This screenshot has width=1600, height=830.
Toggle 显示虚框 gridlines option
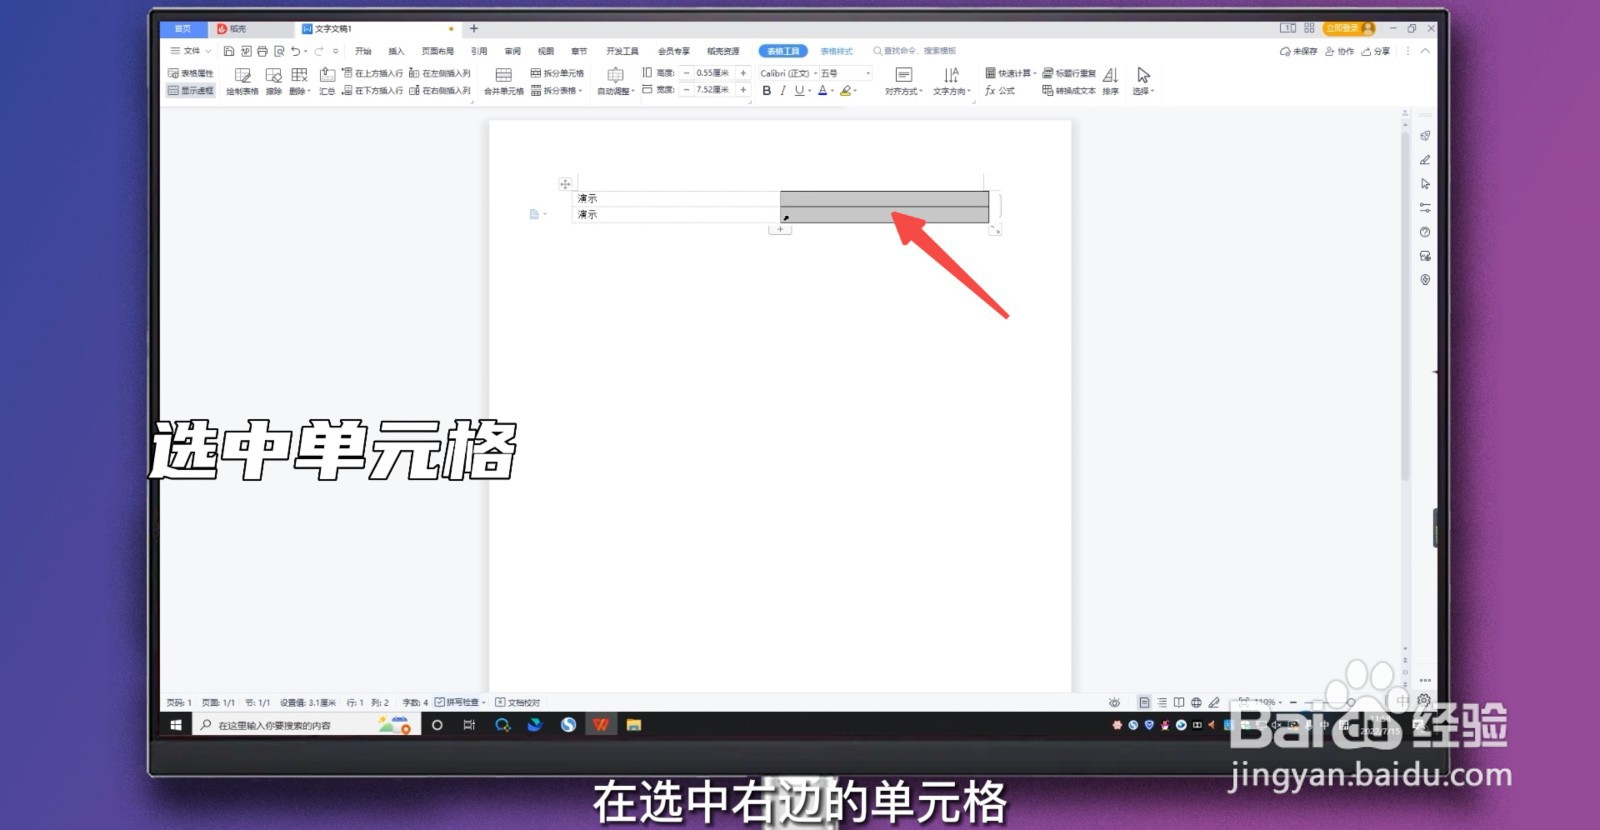[190, 90]
